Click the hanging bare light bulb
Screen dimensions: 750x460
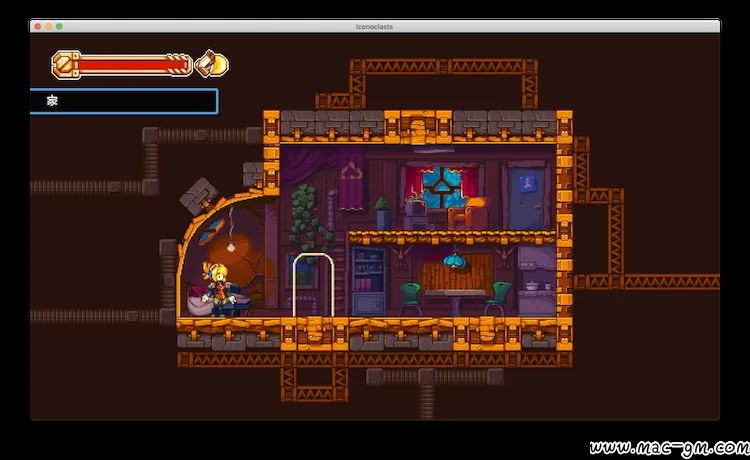231,247
